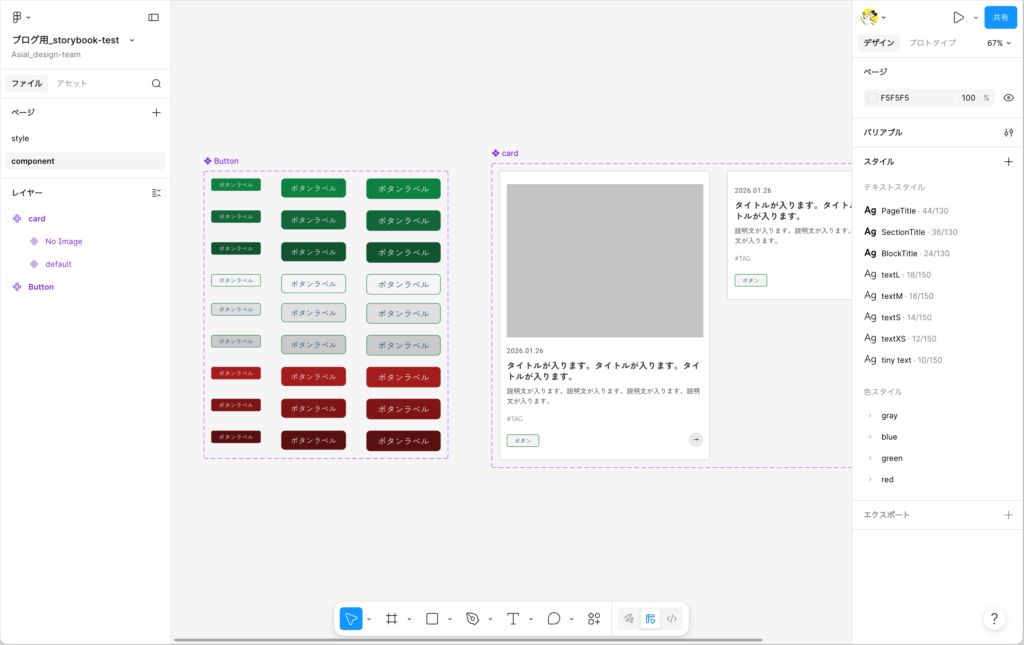Select the Move tool in toolbar
The image size is (1024, 645).
click(351, 619)
